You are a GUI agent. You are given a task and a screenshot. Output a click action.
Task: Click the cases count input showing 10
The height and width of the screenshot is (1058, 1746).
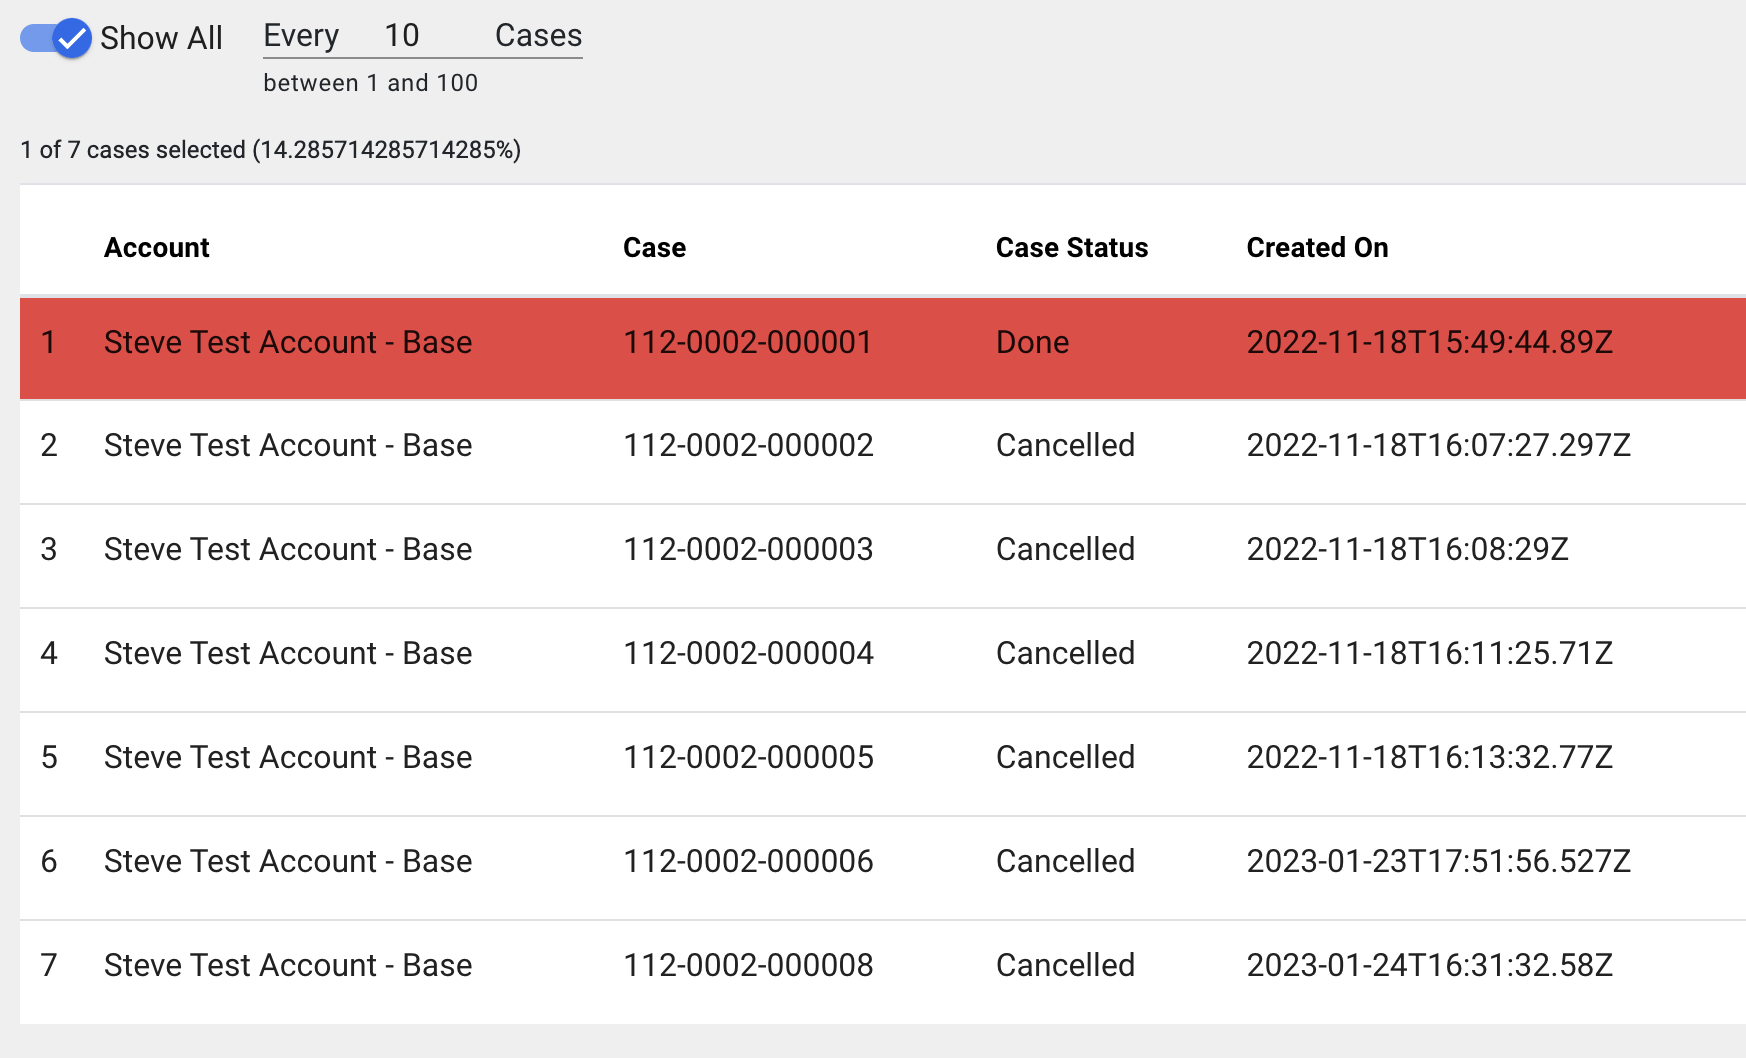point(401,36)
